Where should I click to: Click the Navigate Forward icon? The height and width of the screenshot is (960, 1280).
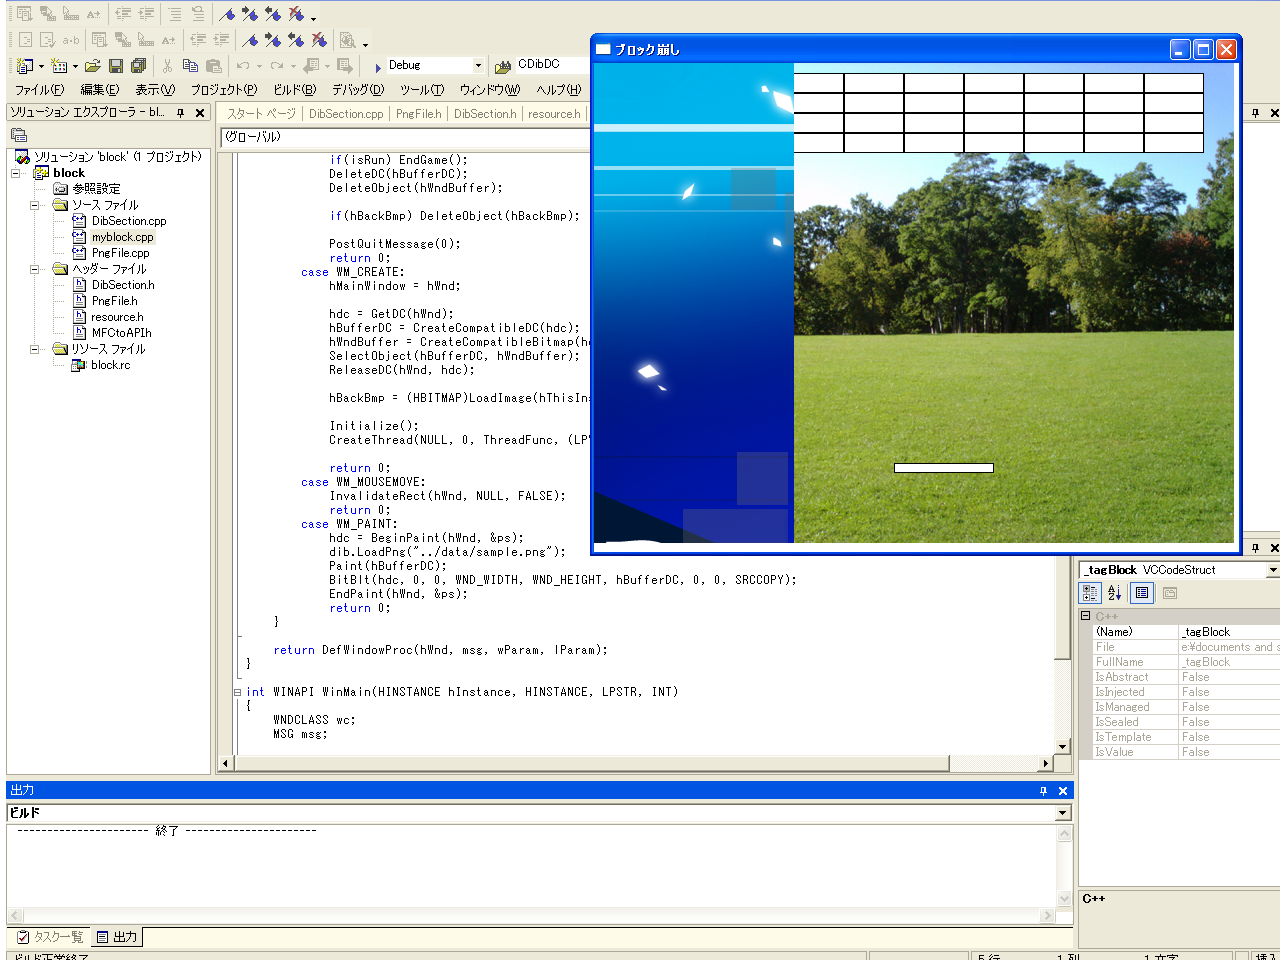click(344, 66)
